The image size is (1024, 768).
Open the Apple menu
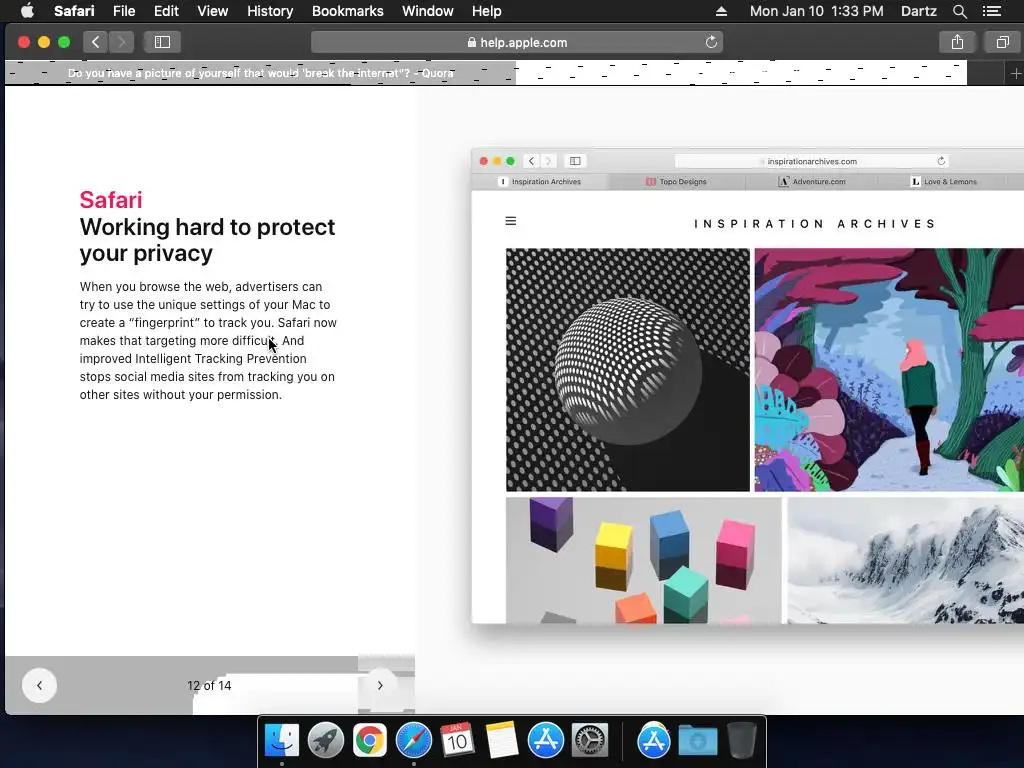27,11
